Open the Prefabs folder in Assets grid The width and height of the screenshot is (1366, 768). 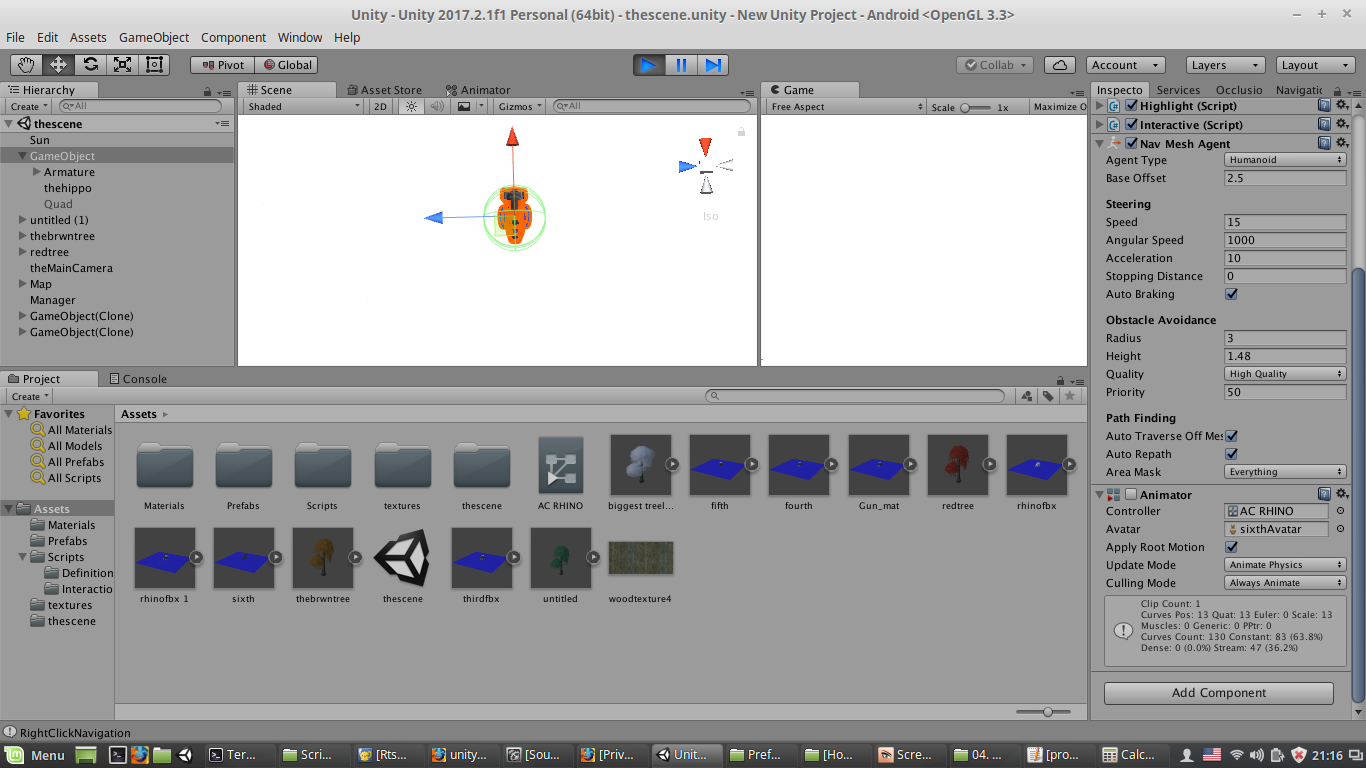[243, 473]
